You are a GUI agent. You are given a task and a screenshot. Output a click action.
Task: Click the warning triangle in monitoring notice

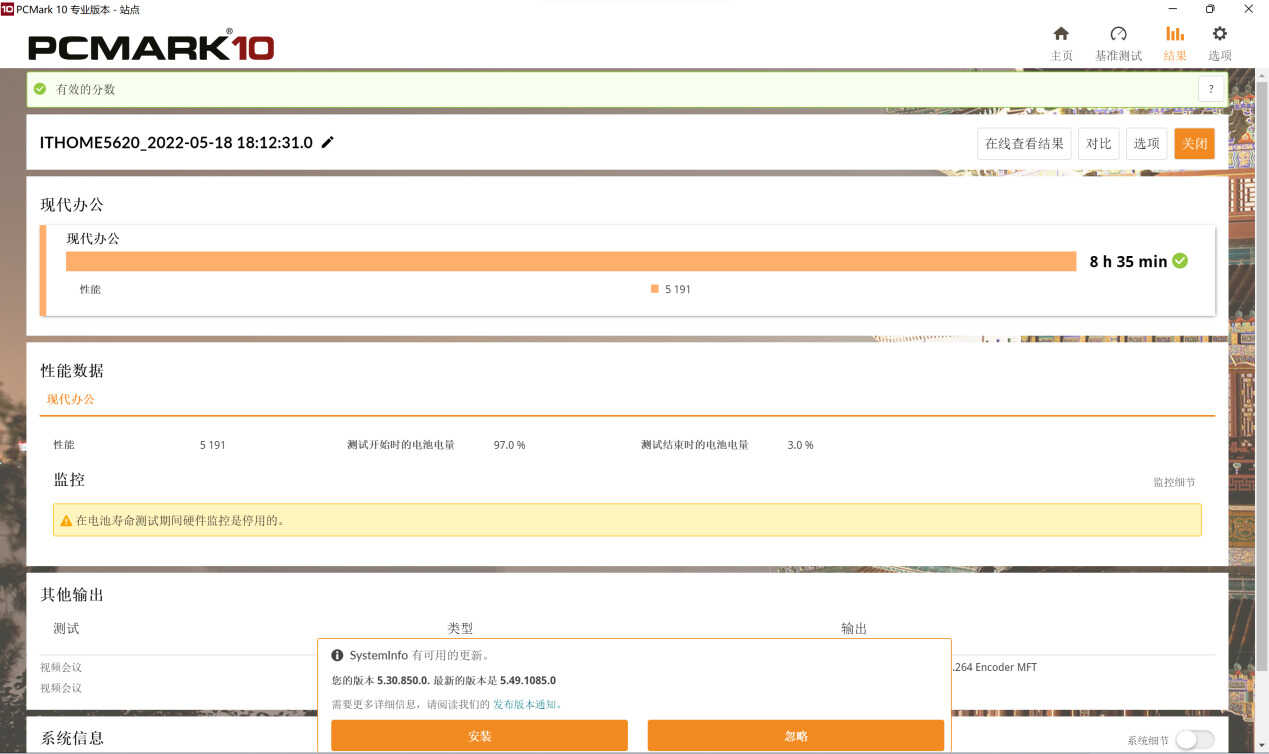point(66,521)
